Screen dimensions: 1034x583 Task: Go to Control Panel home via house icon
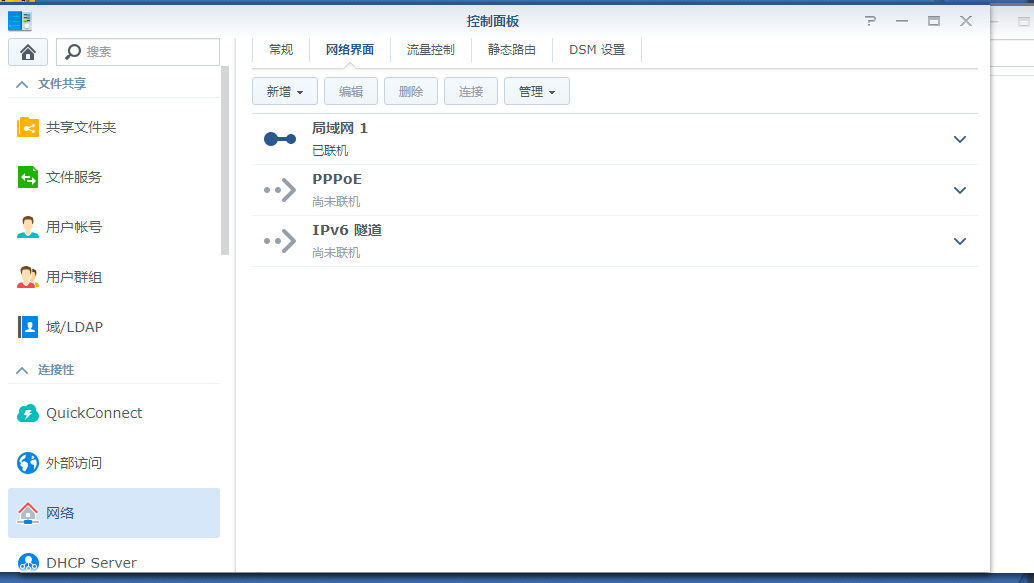point(27,51)
